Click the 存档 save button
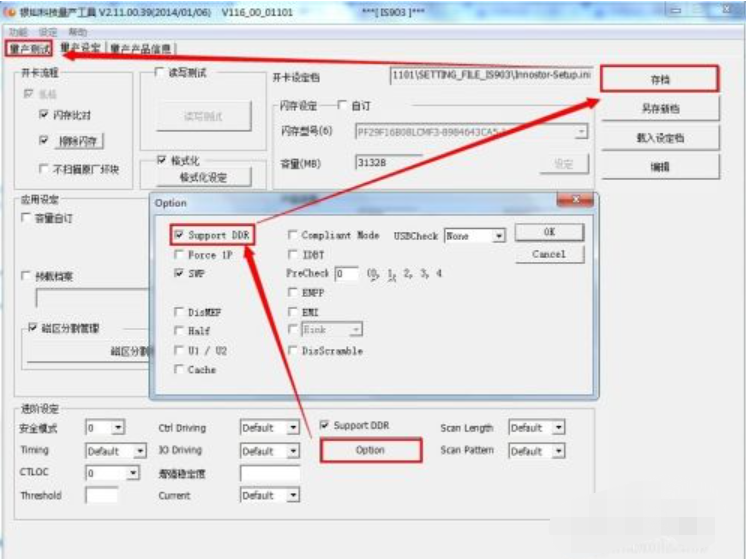The image size is (746, 559). 659,79
